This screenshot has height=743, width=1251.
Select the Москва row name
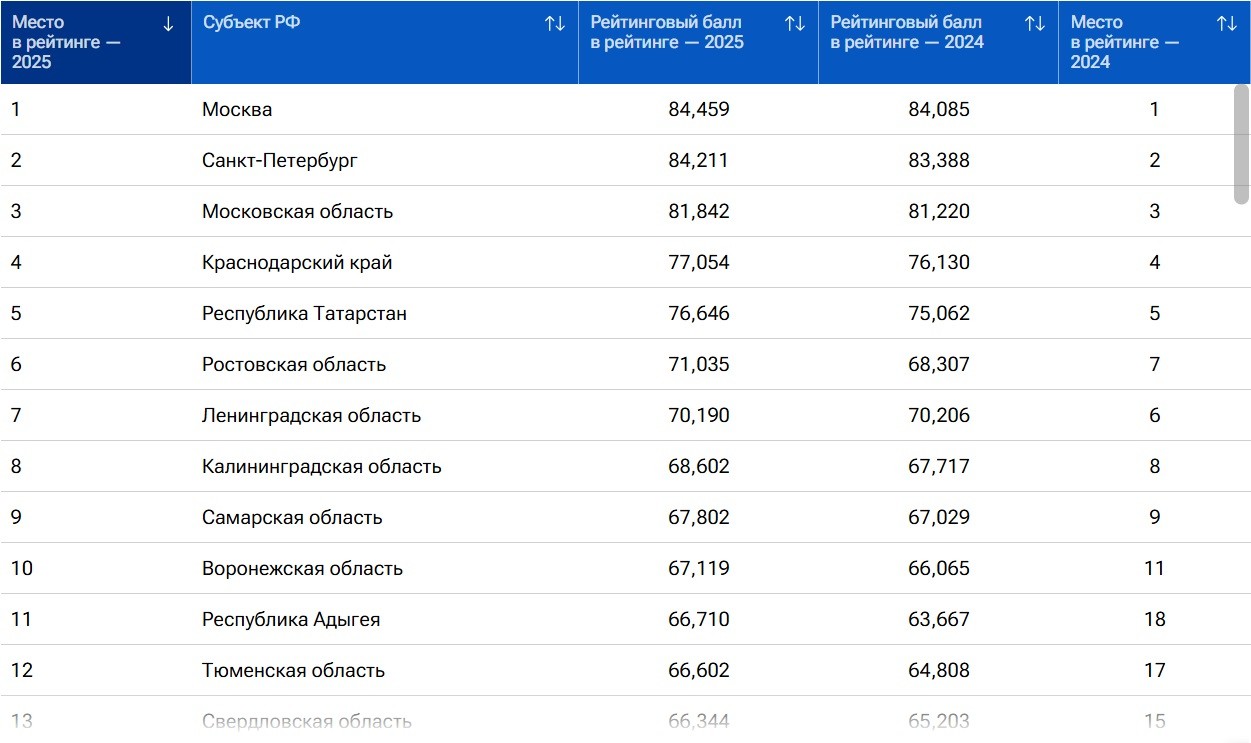coord(237,110)
